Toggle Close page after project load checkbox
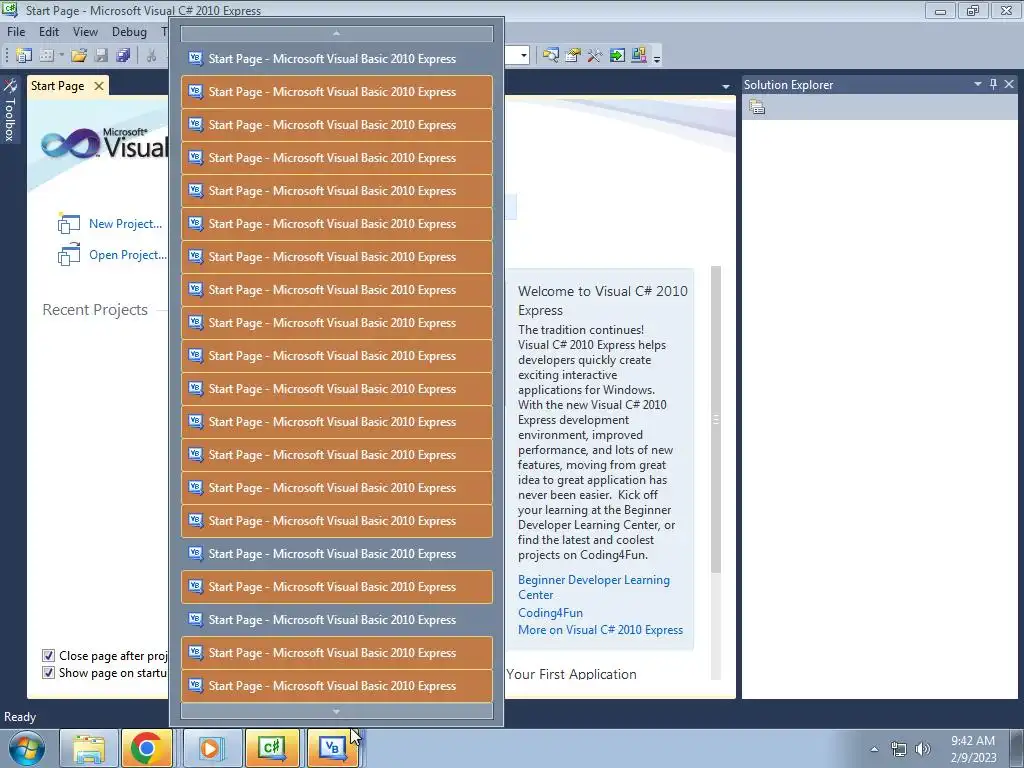The height and width of the screenshot is (768, 1024). click(x=48, y=655)
